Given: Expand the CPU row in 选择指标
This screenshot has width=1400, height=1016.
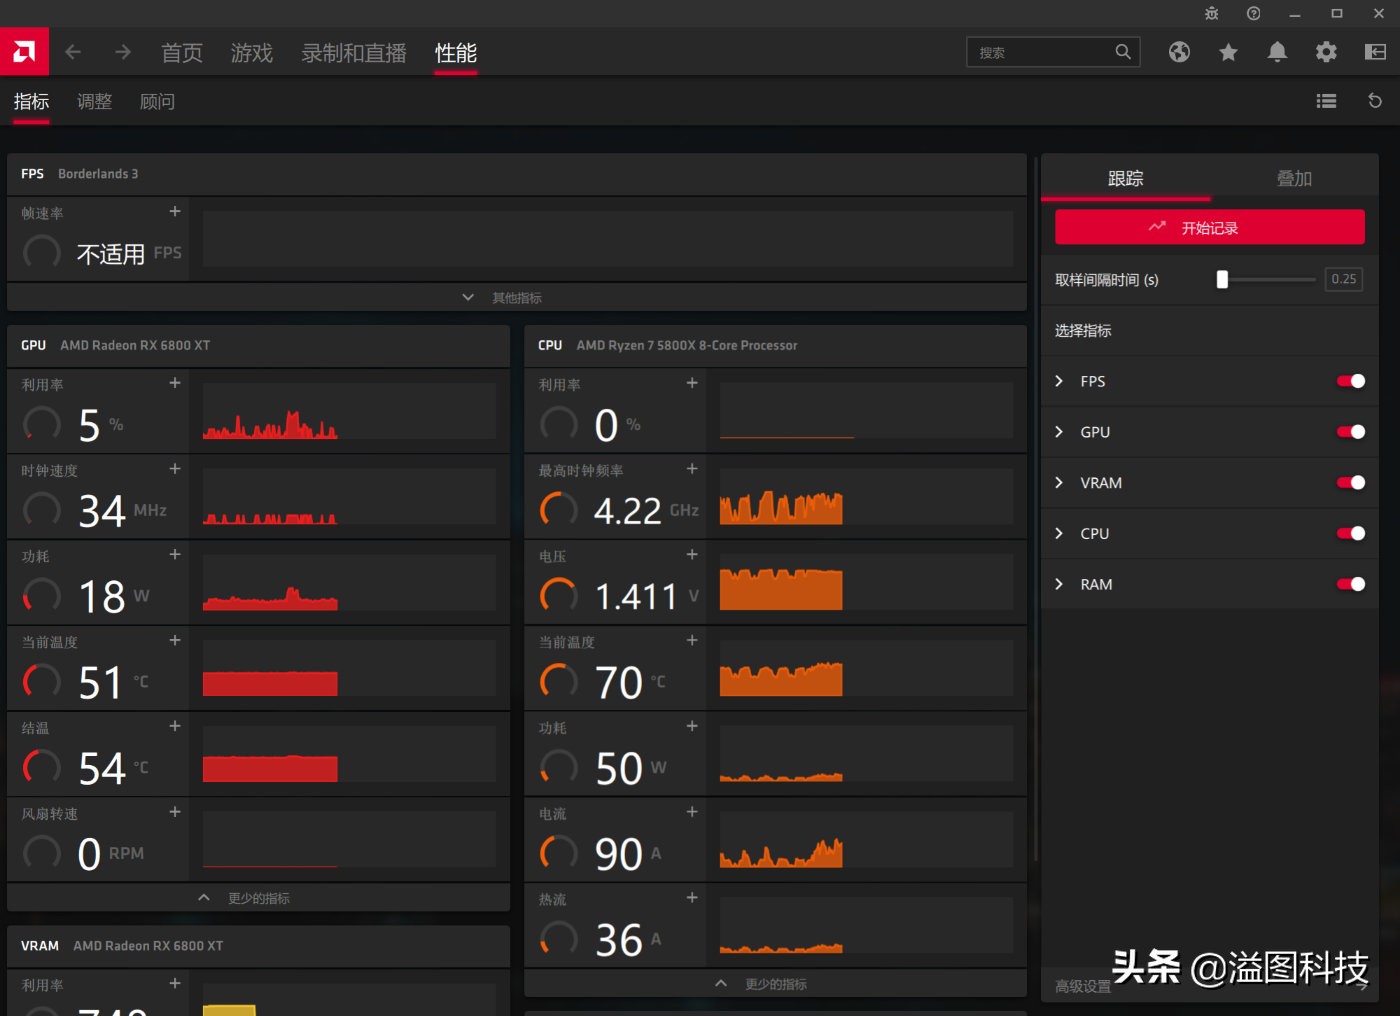Looking at the screenshot, I should click(1059, 533).
